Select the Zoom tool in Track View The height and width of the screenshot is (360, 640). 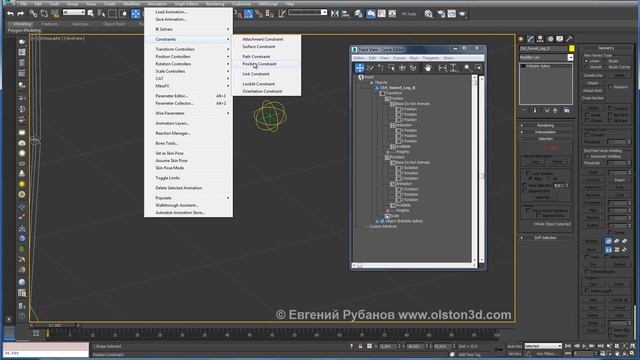[467, 68]
